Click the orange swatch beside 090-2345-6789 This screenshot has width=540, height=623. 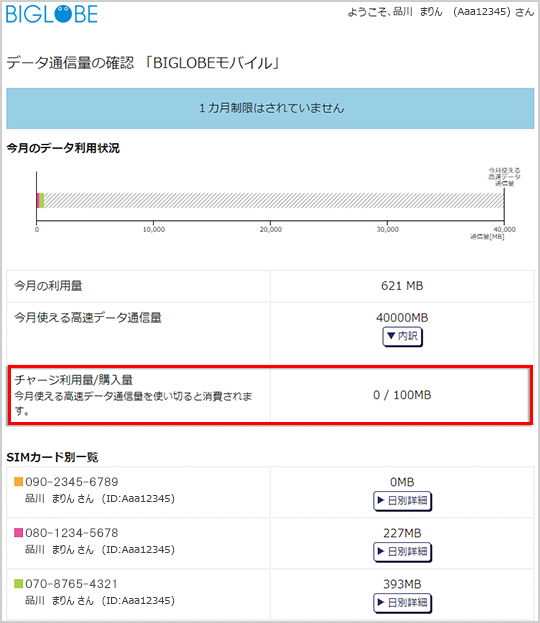click(19, 482)
